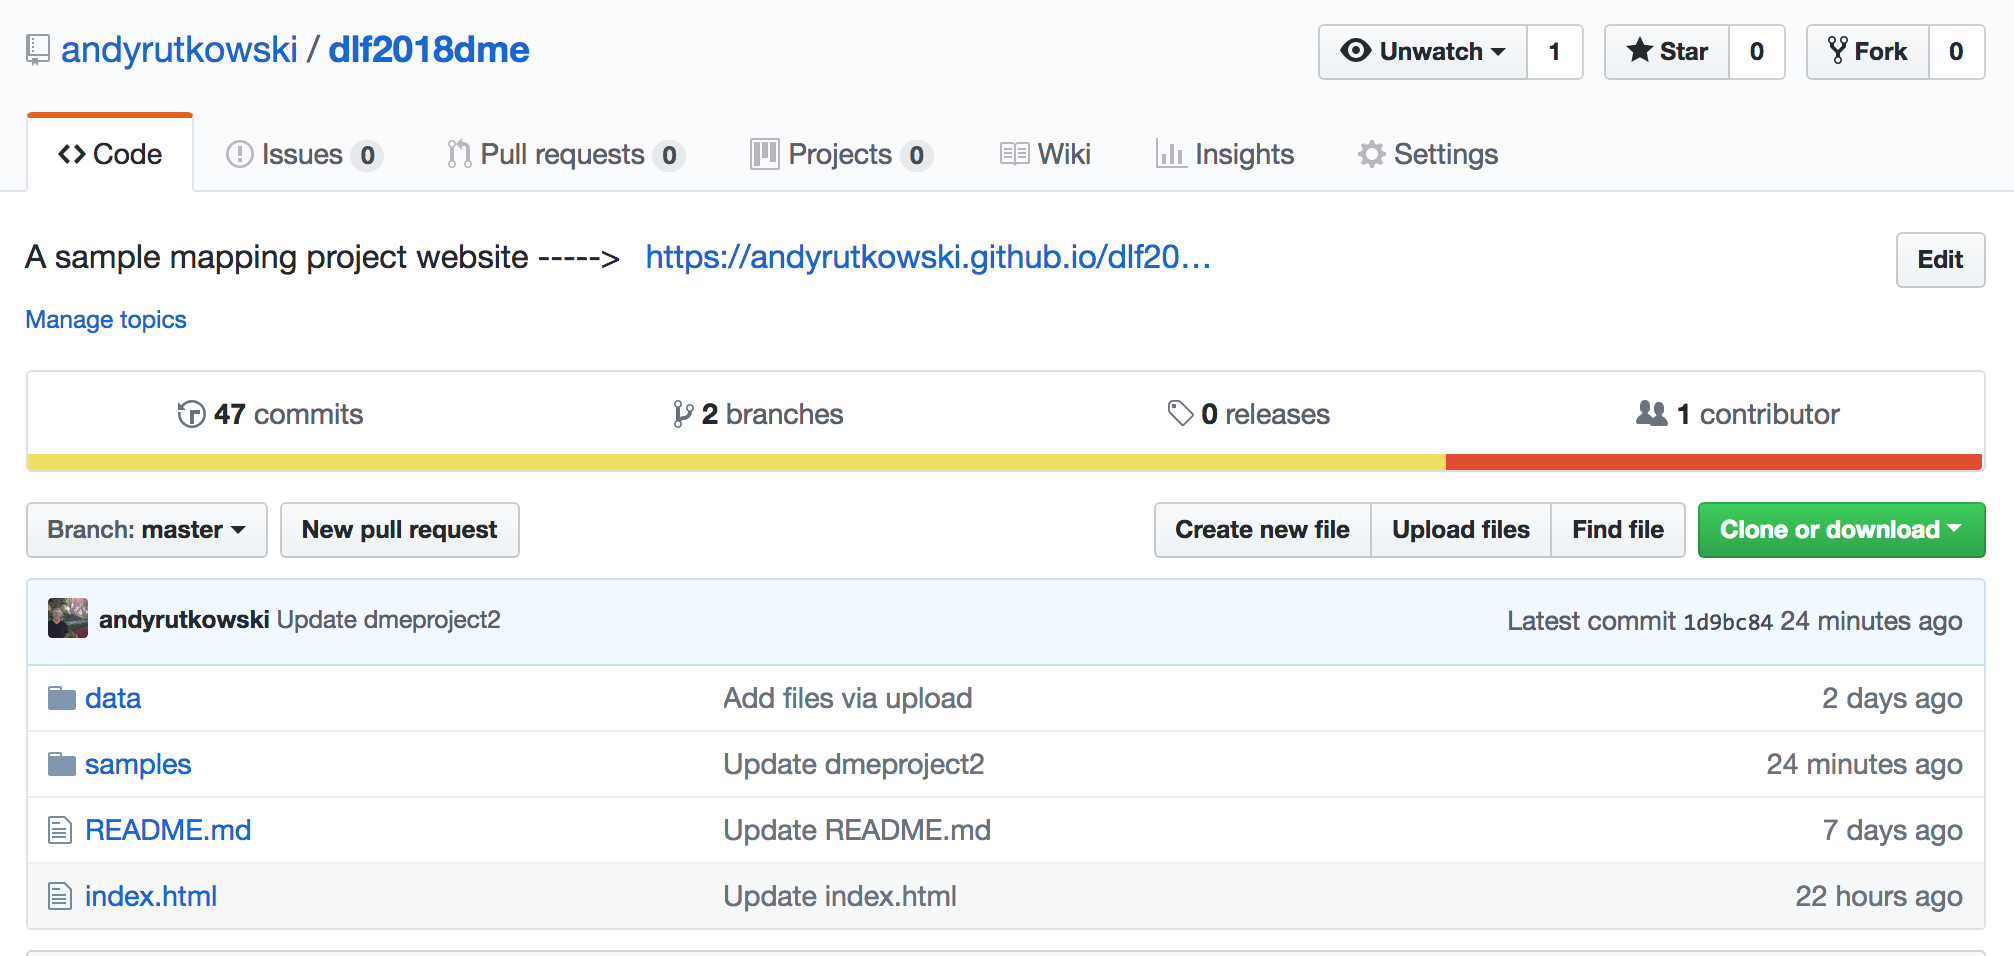Screen dimensions: 2014x956
Task: Open latest commit message Update dmeproject2 in commit bar
Action: (389, 620)
